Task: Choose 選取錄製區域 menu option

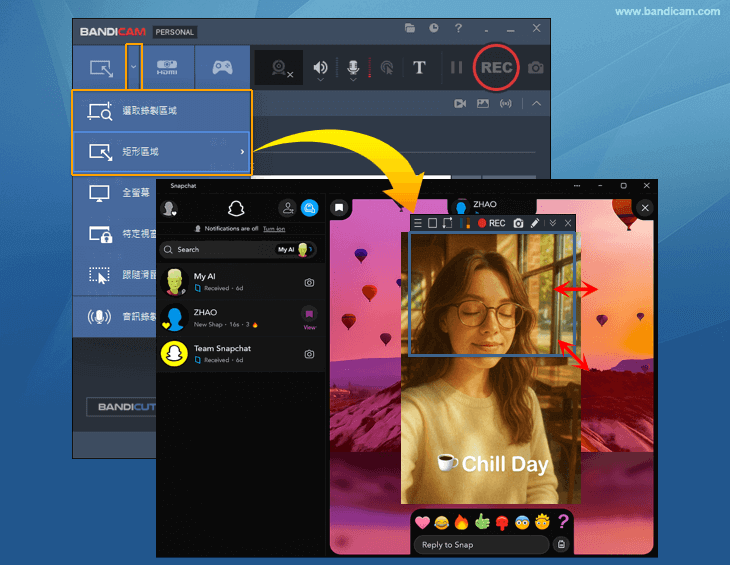Action: (162, 111)
